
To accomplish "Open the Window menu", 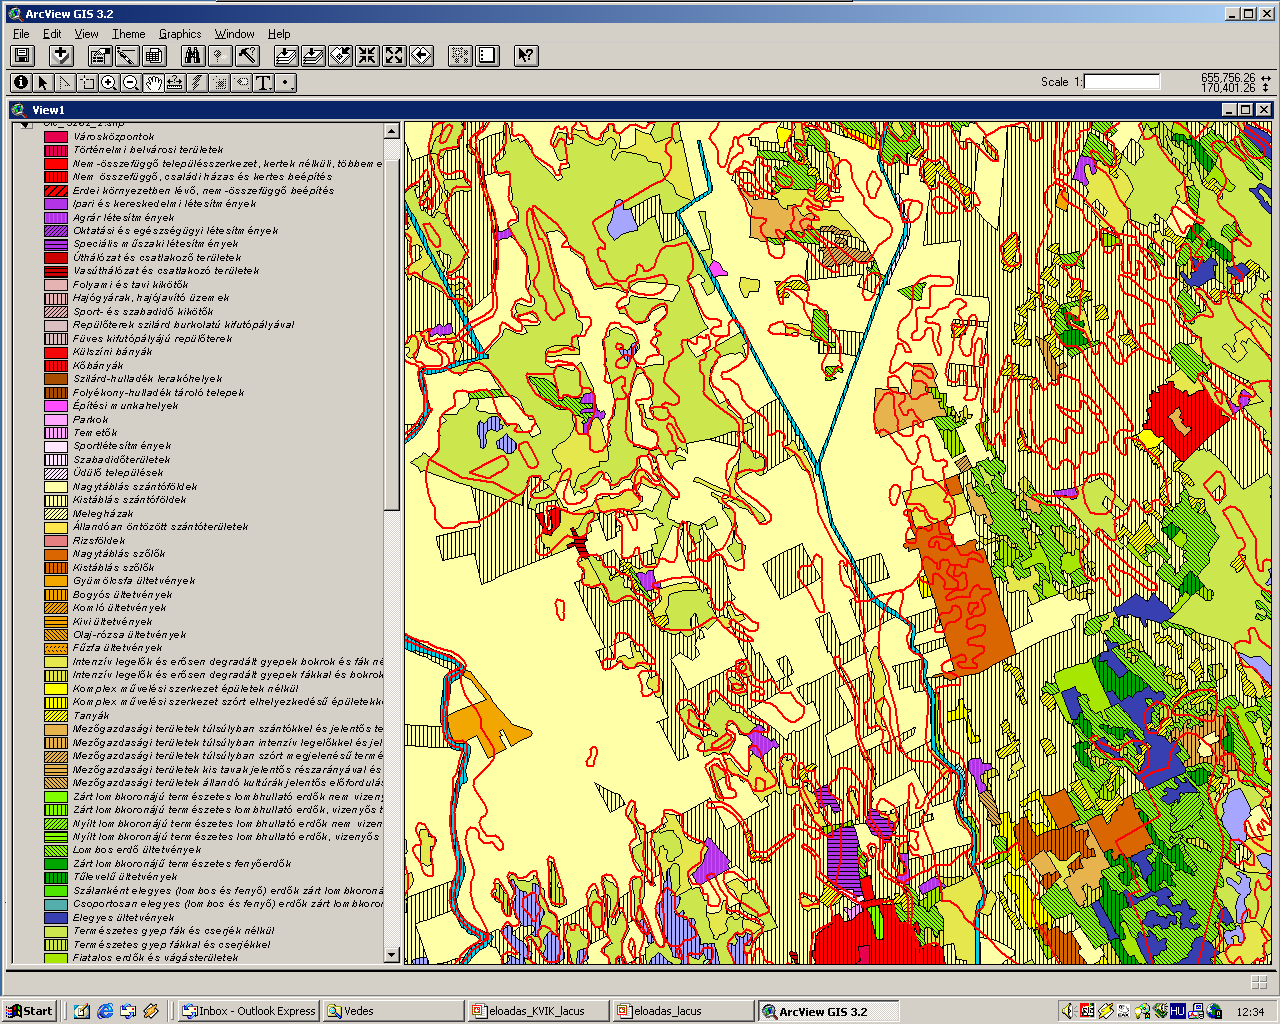I will click(234, 34).
